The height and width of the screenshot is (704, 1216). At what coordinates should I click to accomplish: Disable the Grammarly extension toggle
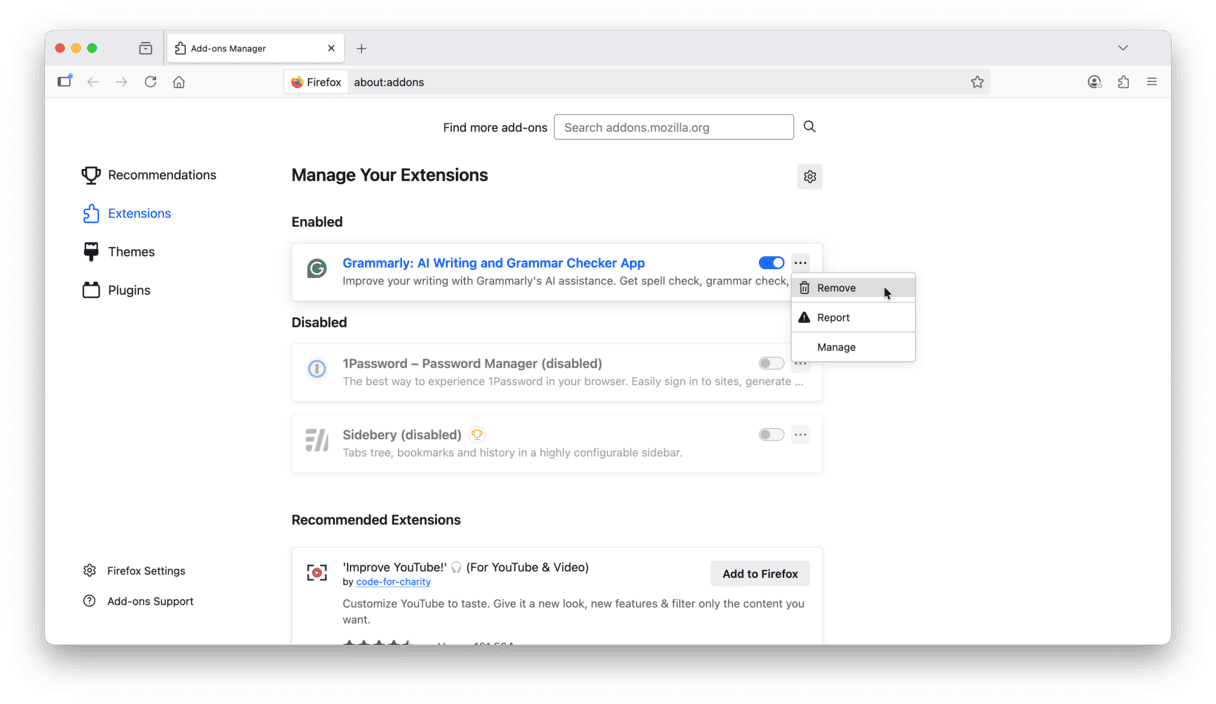[x=771, y=263]
